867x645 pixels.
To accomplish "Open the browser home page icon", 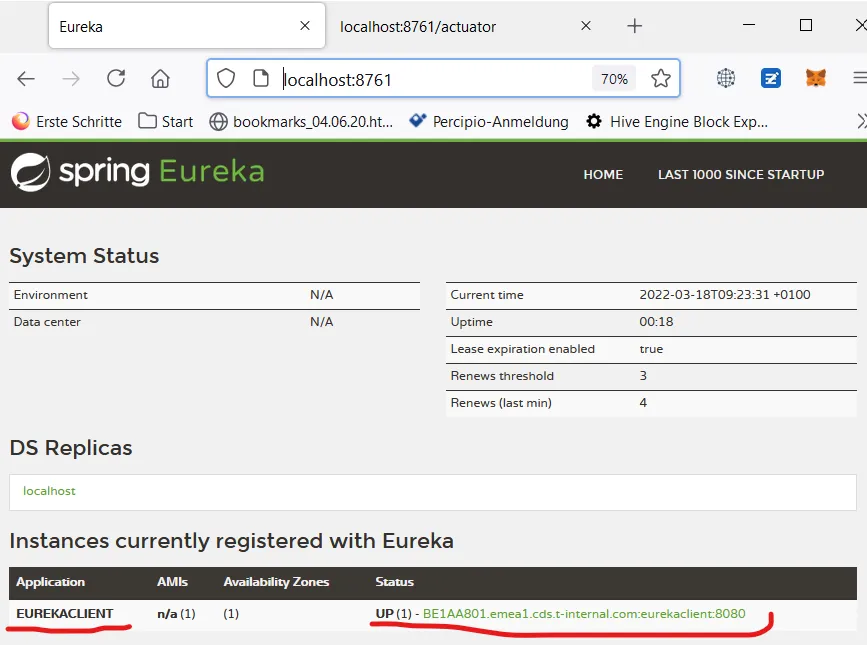I will point(160,78).
